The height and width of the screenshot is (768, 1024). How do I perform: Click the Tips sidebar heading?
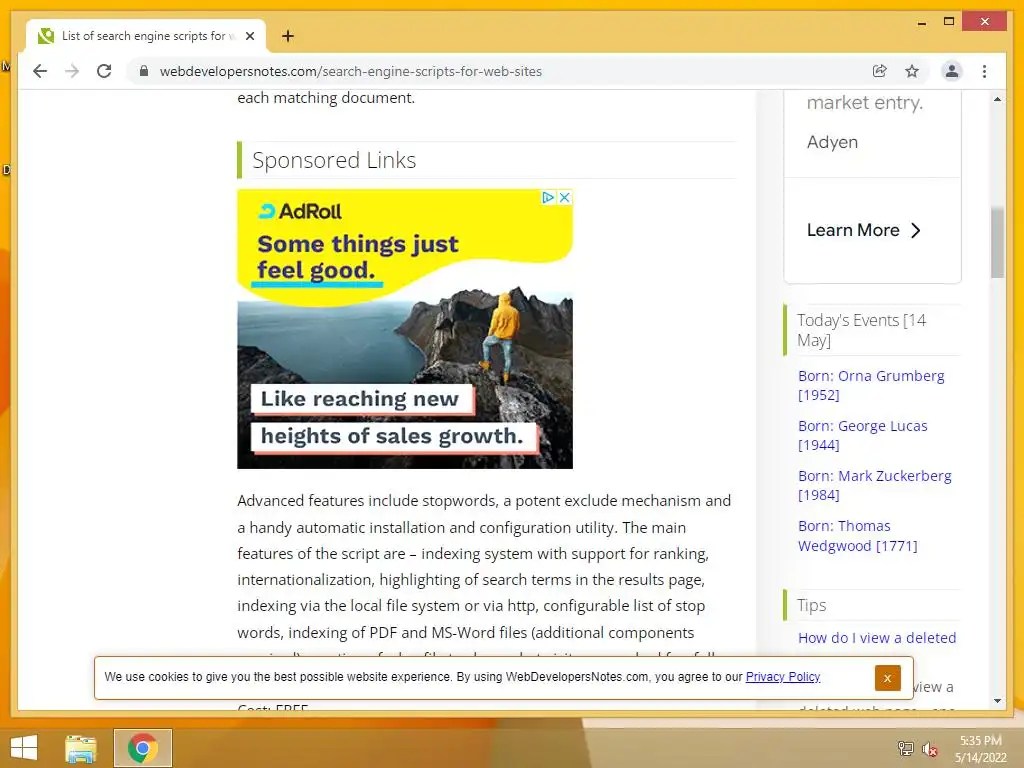tap(812, 605)
